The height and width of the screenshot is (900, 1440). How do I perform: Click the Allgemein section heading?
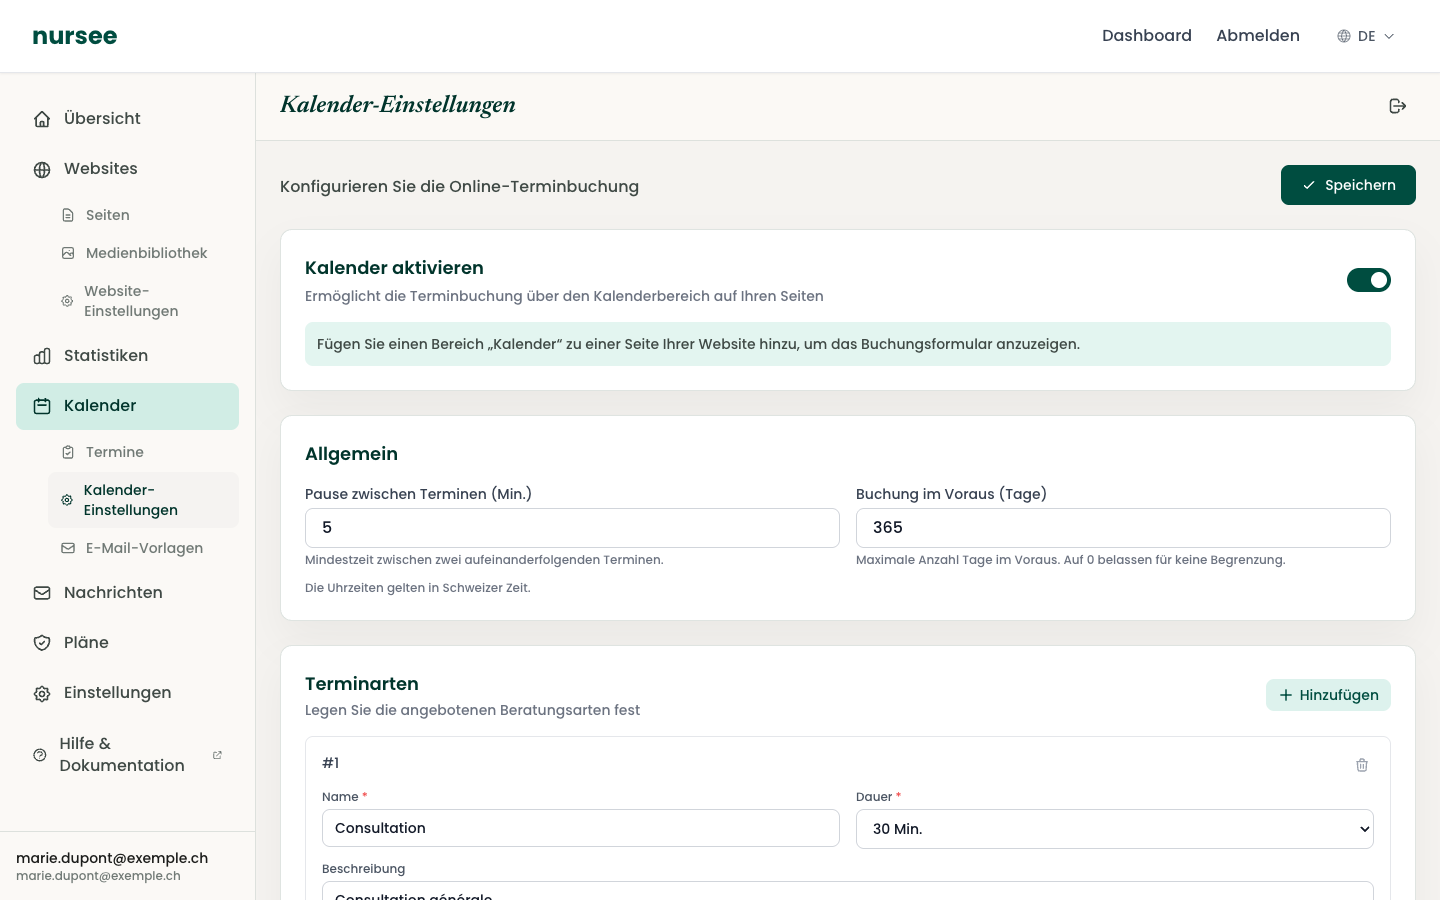[x=351, y=454]
